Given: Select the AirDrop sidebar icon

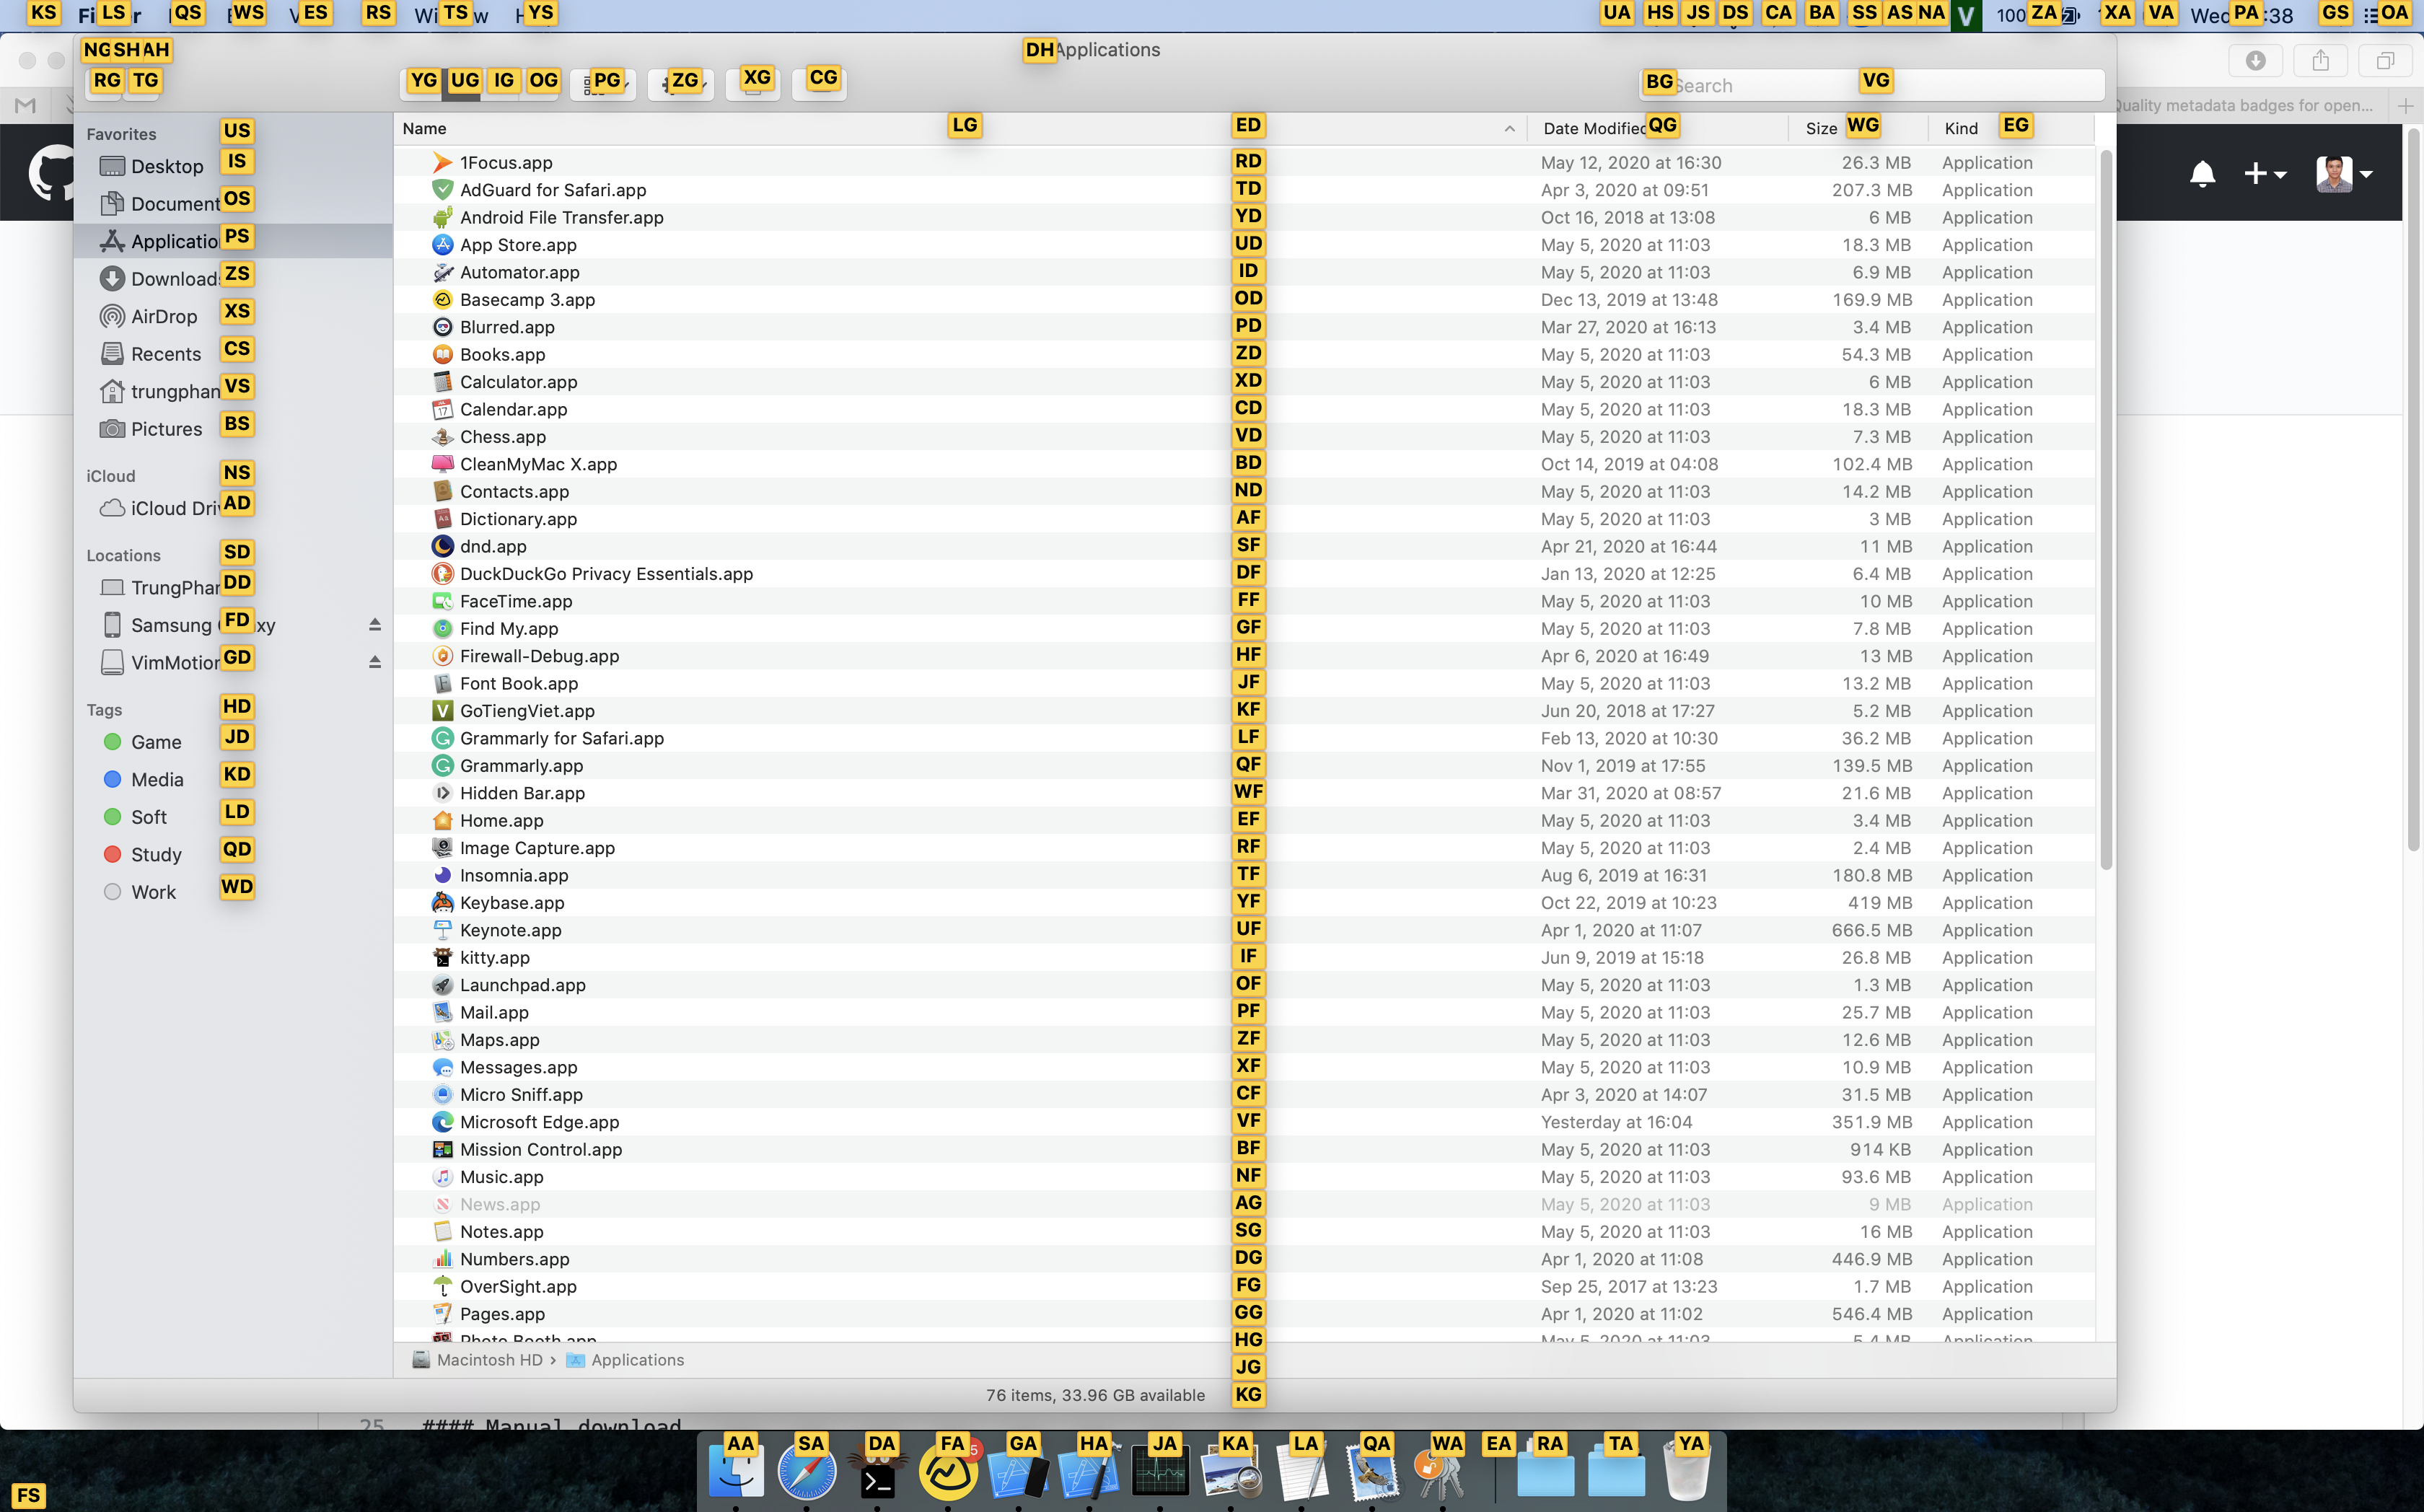Looking at the screenshot, I should [x=112, y=317].
